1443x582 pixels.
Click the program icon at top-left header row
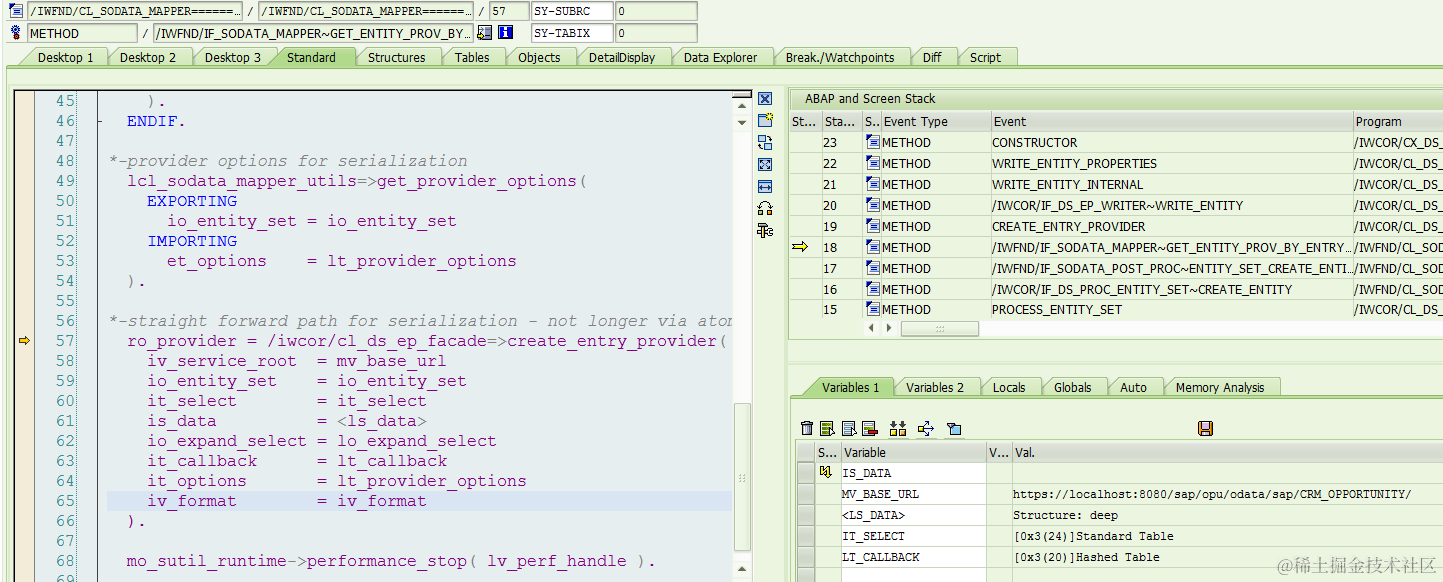(x=15, y=11)
